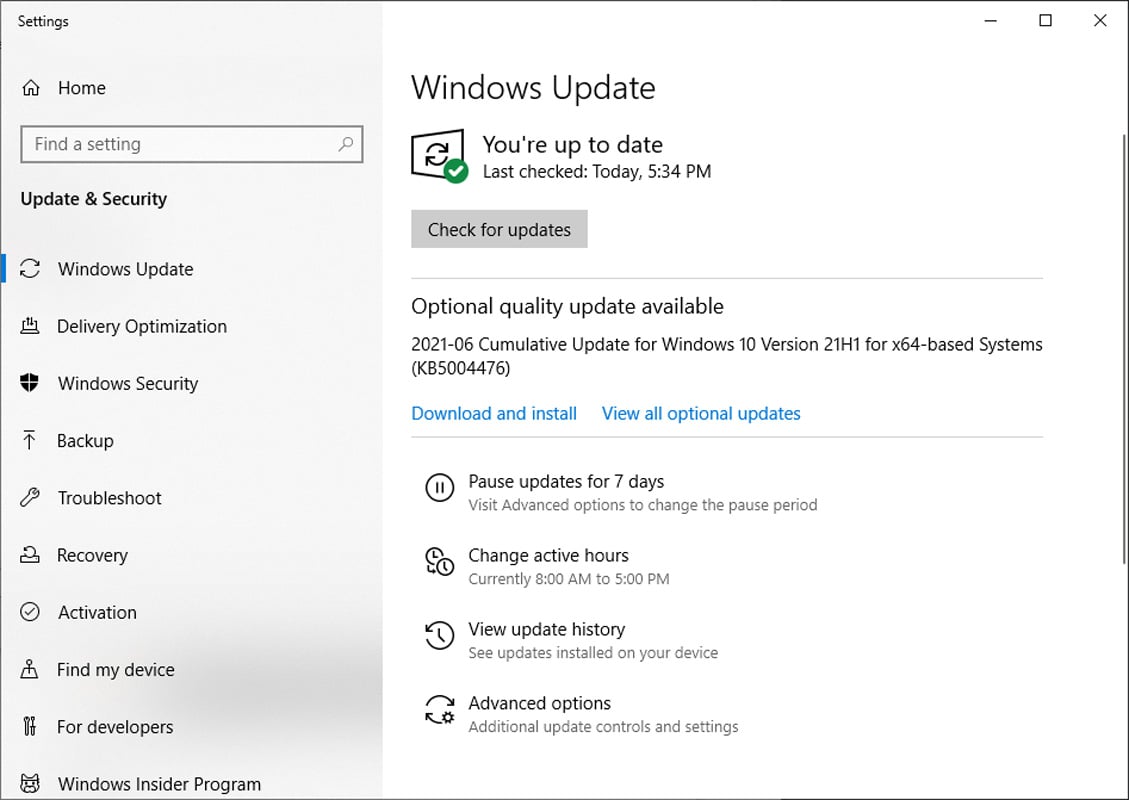
Task: Maximize the Settings window
Action: [1045, 20]
